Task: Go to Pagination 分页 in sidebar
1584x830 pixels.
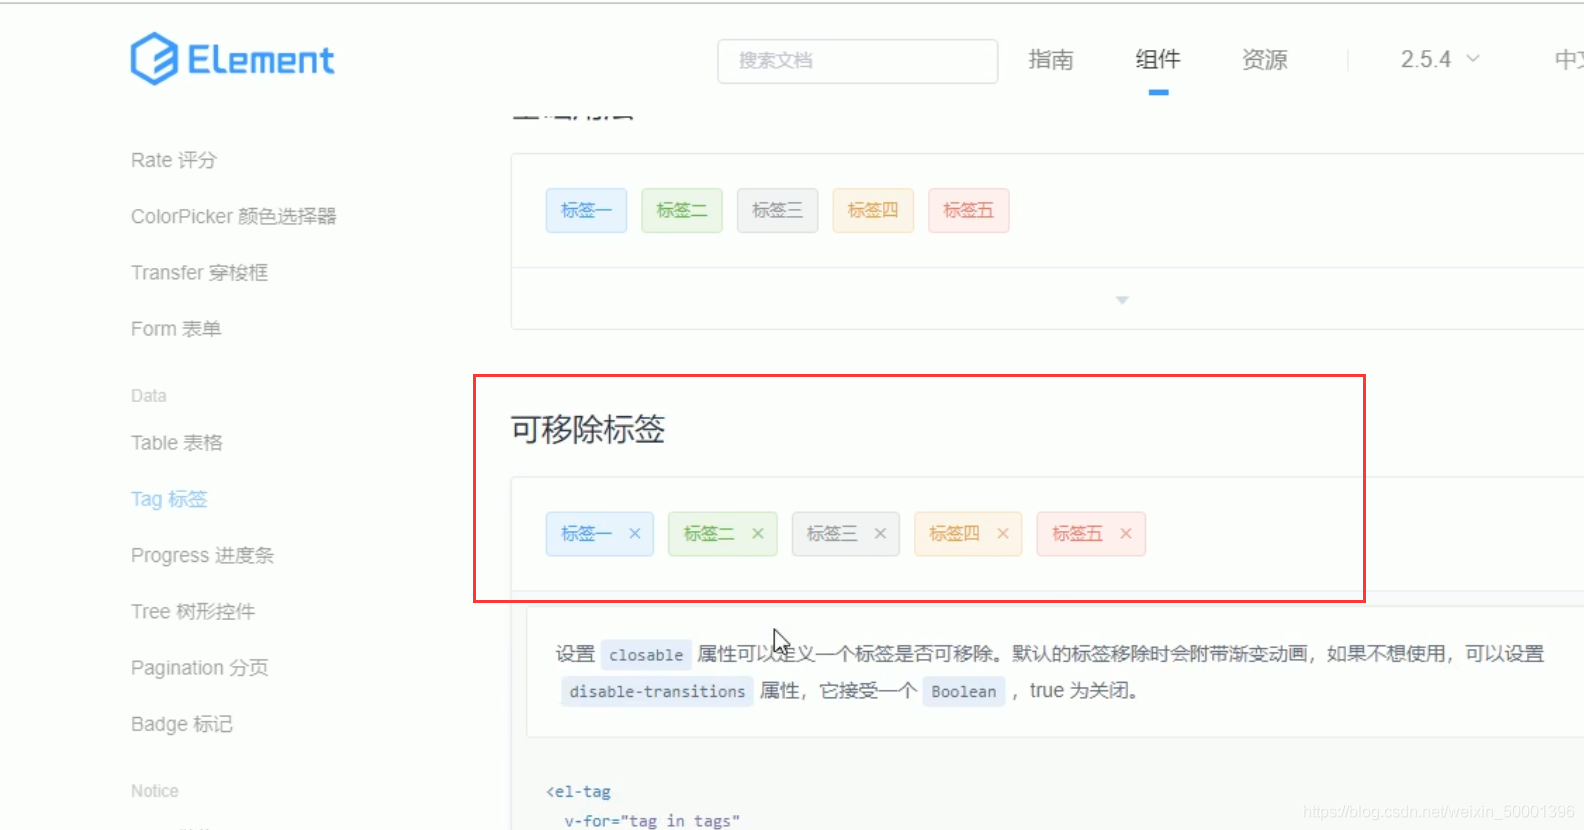Action: click(200, 668)
